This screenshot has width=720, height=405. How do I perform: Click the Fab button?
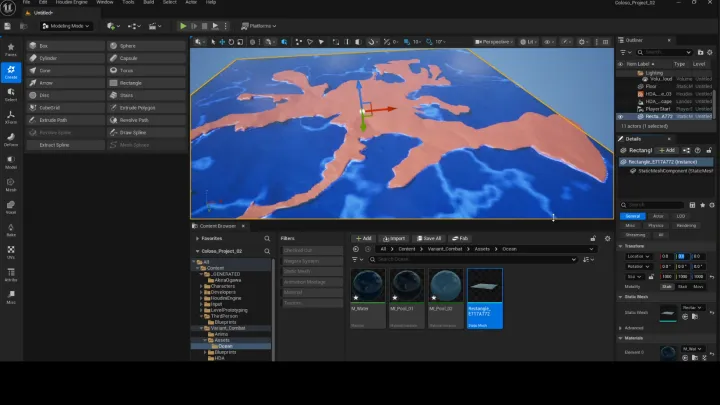tap(460, 239)
